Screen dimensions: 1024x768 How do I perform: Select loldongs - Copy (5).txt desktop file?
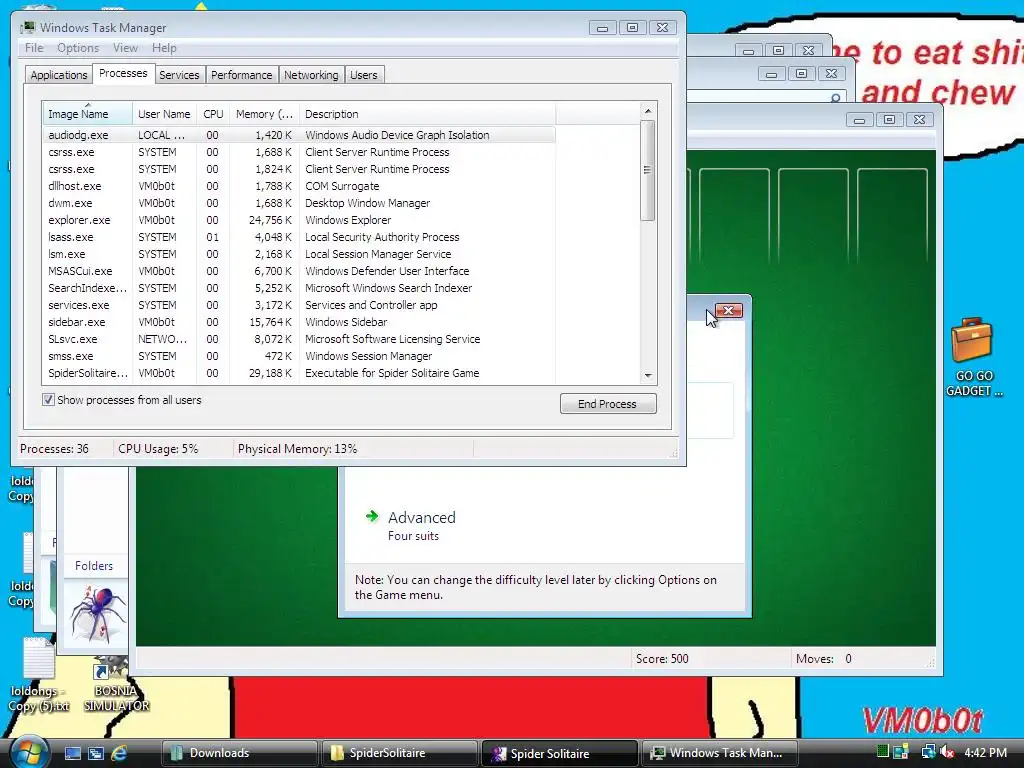(39, 676)
